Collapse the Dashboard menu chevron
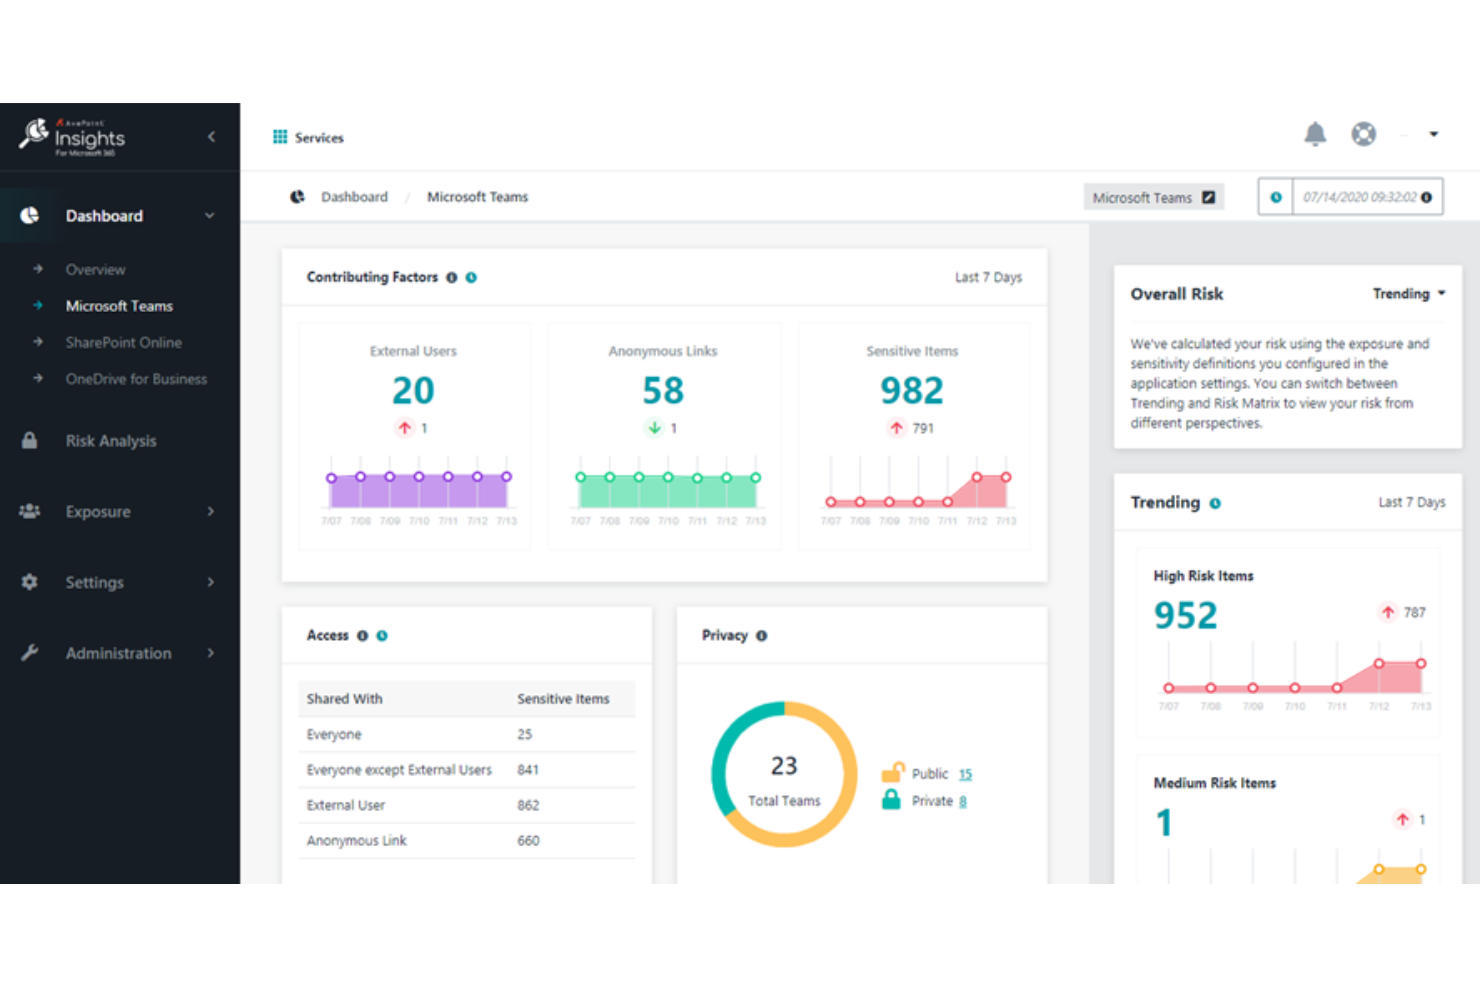The image size is (1480, 987). (x=210, y=215)
